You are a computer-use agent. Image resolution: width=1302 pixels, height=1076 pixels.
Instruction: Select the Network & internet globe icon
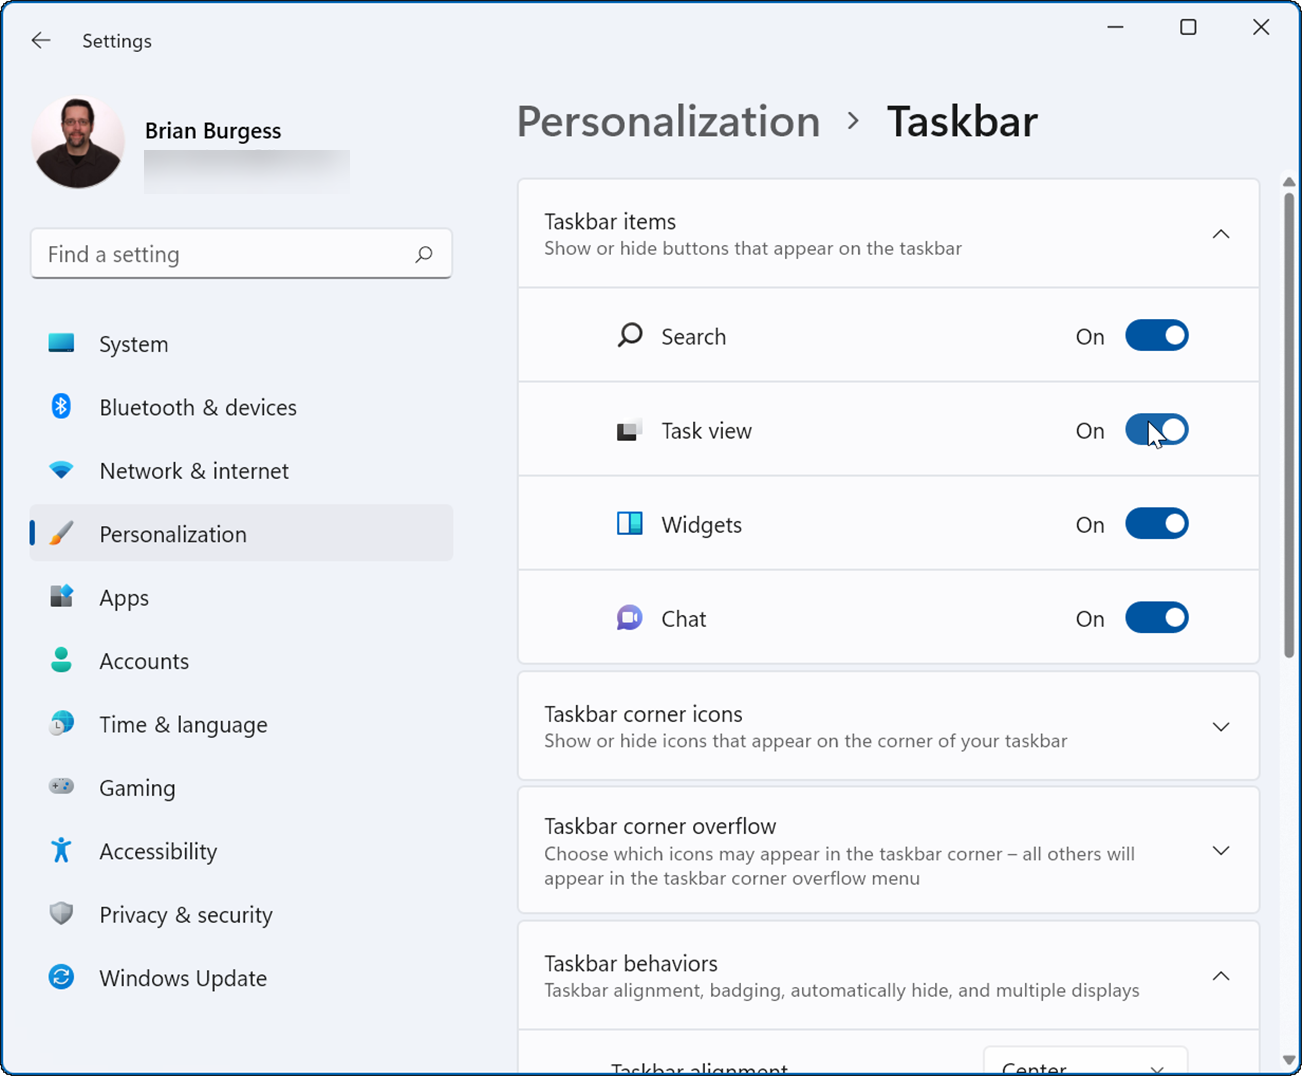pyautogui.click(x=60, y=470)
